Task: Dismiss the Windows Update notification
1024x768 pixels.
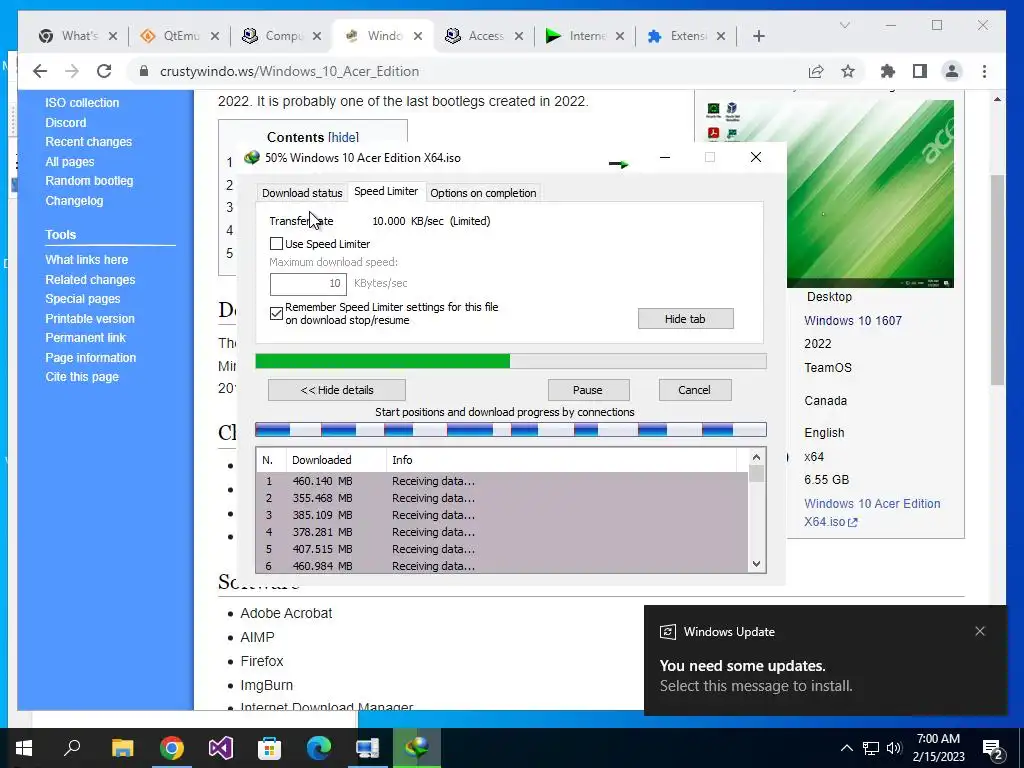Action: click(980, 631)
